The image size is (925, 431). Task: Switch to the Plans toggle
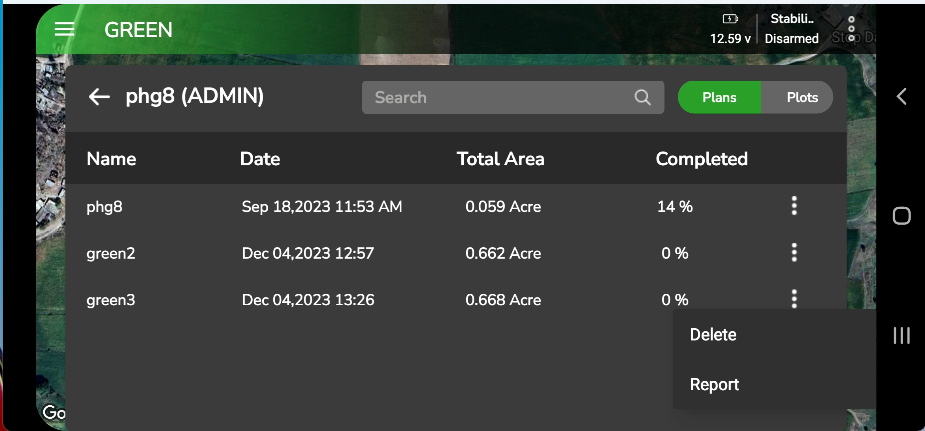[720, 97]
